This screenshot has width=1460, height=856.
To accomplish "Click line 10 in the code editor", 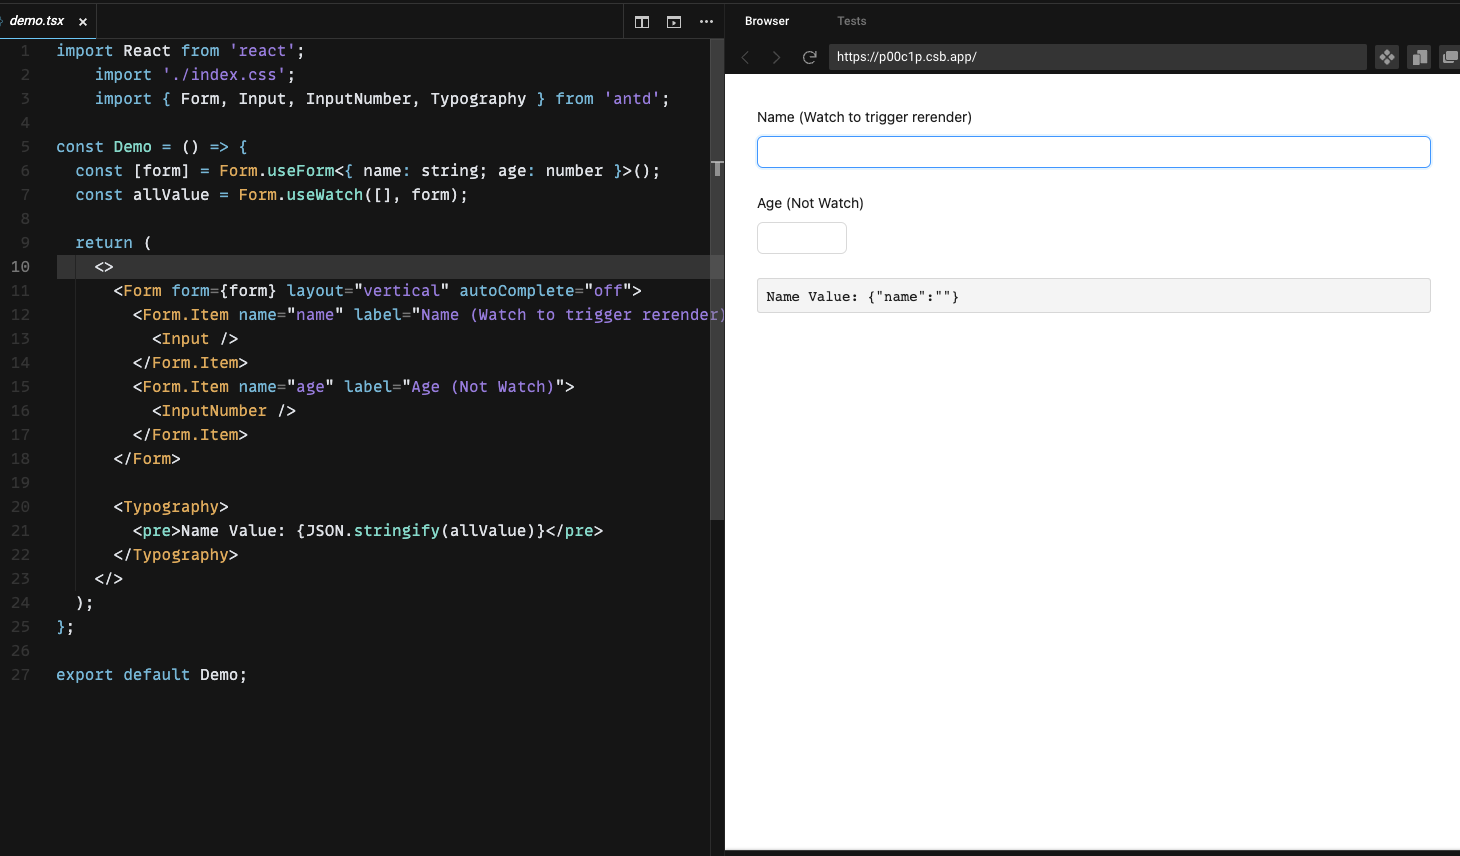I will click(x=300, y=266).
